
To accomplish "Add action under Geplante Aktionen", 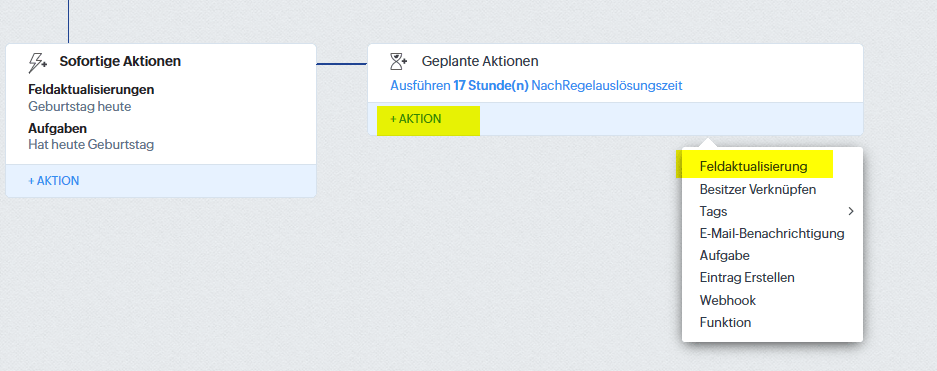I will pyautogui.click(x=416, y=119).
